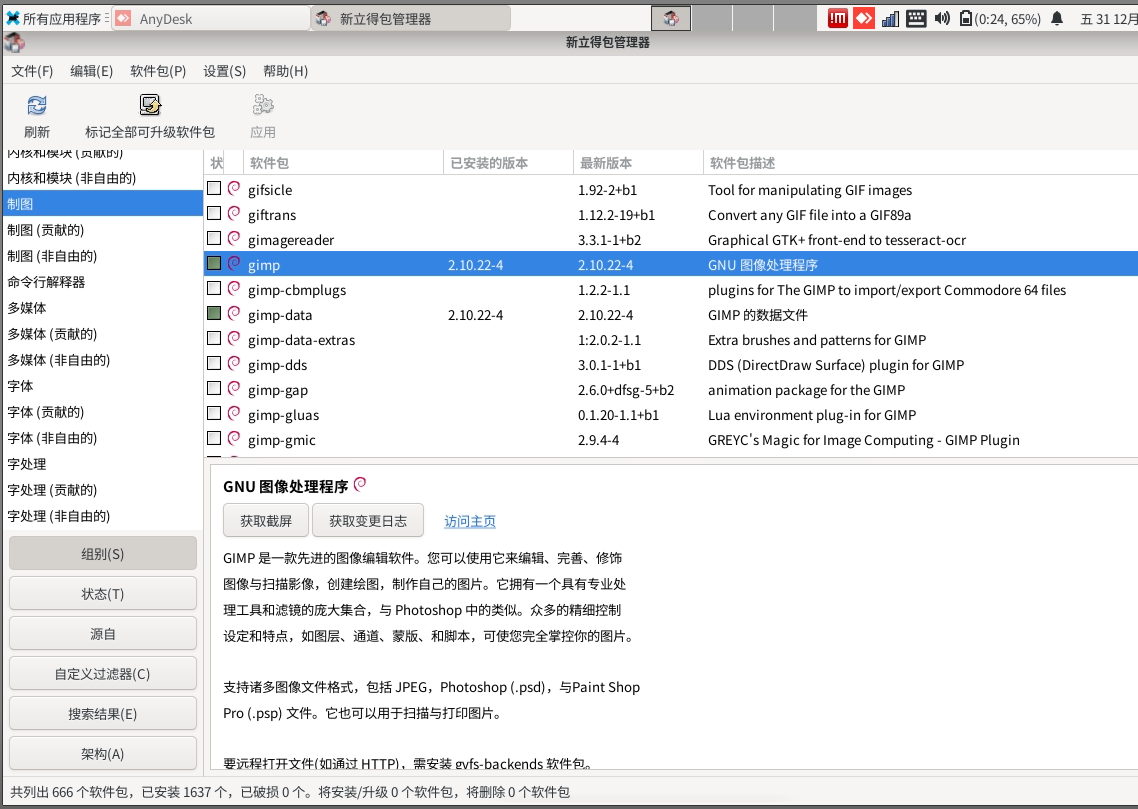Click the 搜索结果(E) button

(x=102, y=714)
